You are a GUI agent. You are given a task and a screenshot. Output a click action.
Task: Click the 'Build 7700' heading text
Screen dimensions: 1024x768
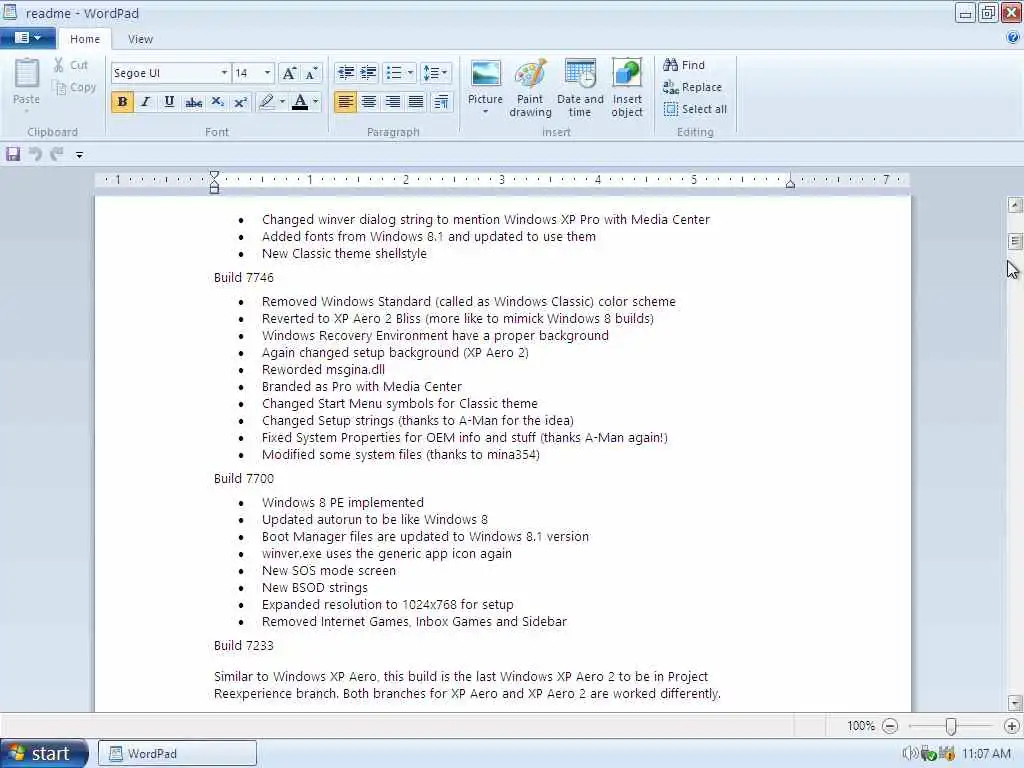(244, 479)
